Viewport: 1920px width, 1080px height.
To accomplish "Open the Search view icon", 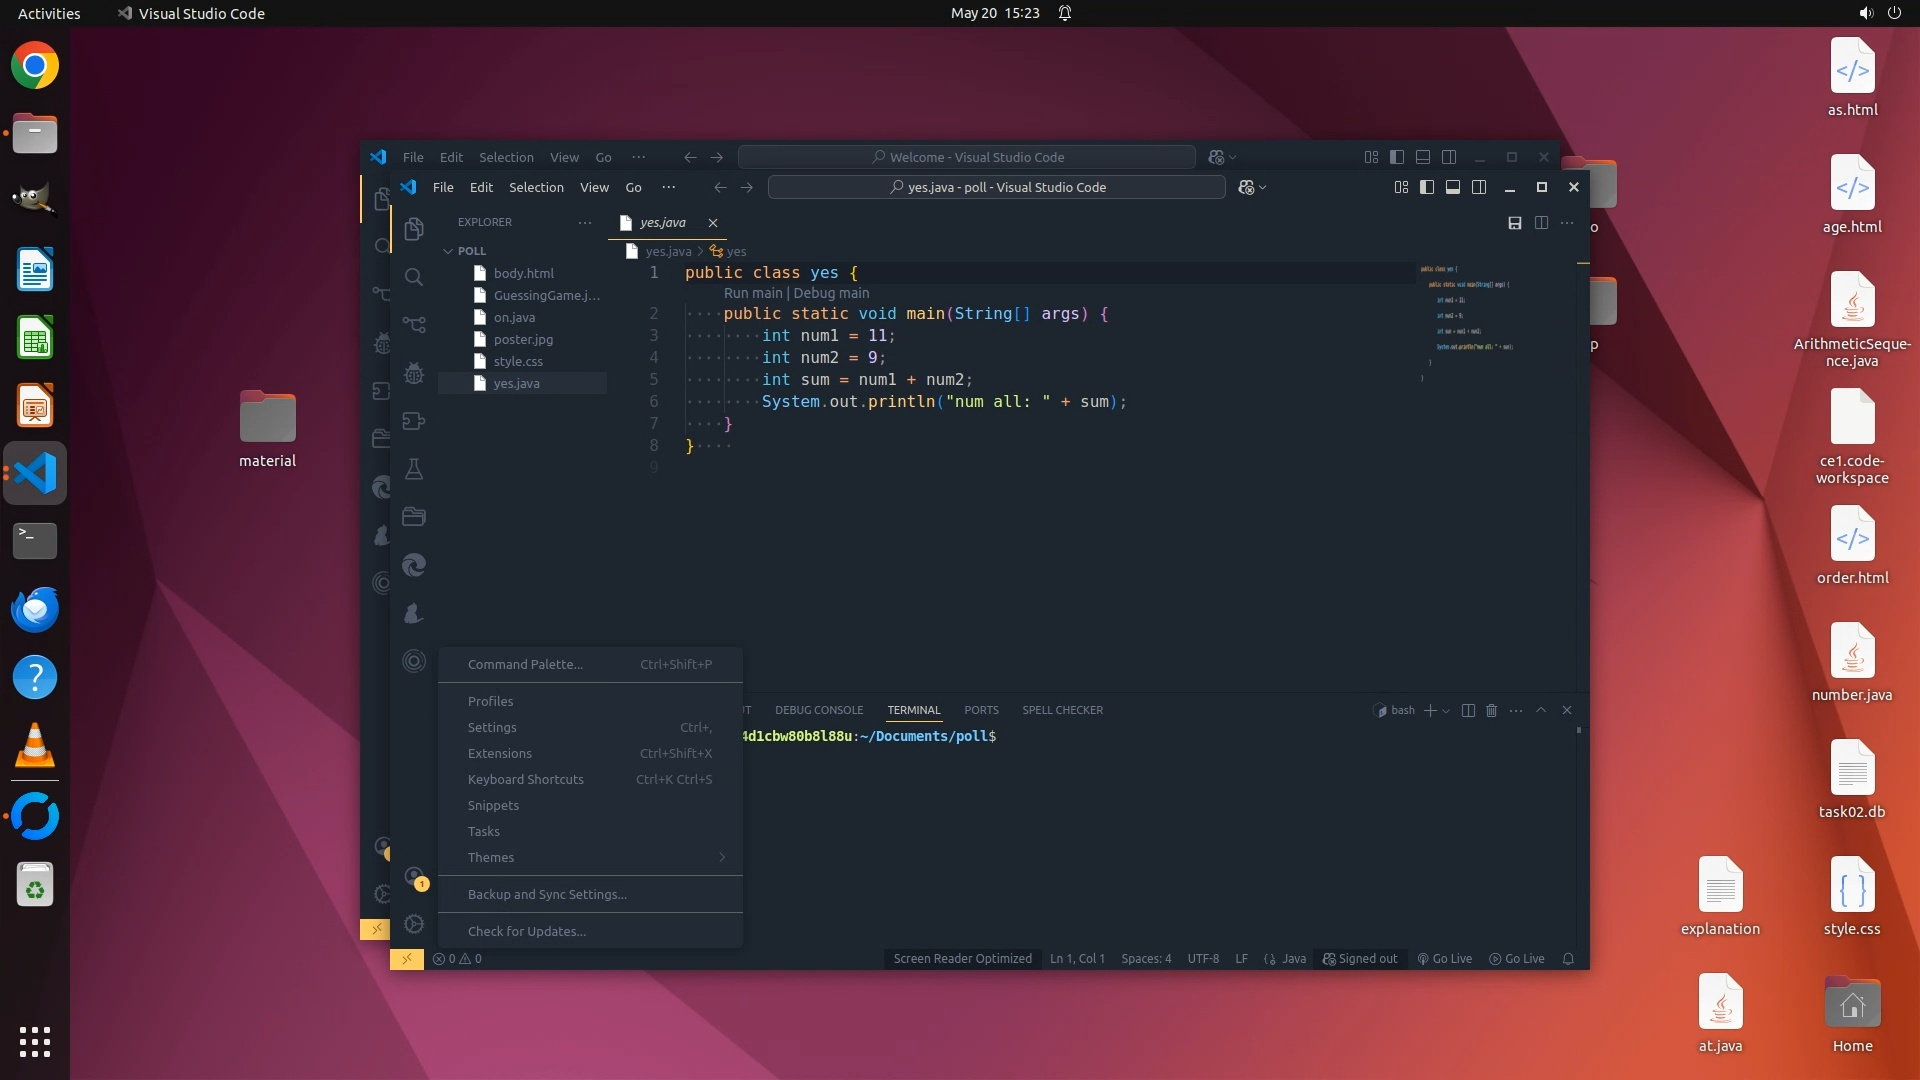I will coord(414,277).
